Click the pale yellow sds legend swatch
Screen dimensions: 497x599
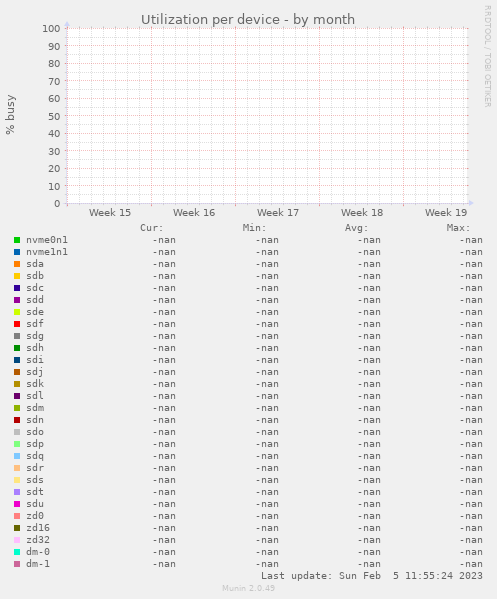tap(17, 480)
